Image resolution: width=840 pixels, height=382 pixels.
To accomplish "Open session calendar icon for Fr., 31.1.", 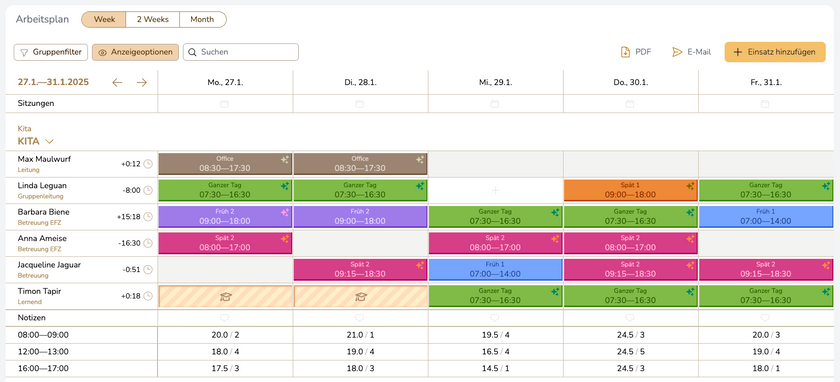I will (x=765, y=103).
